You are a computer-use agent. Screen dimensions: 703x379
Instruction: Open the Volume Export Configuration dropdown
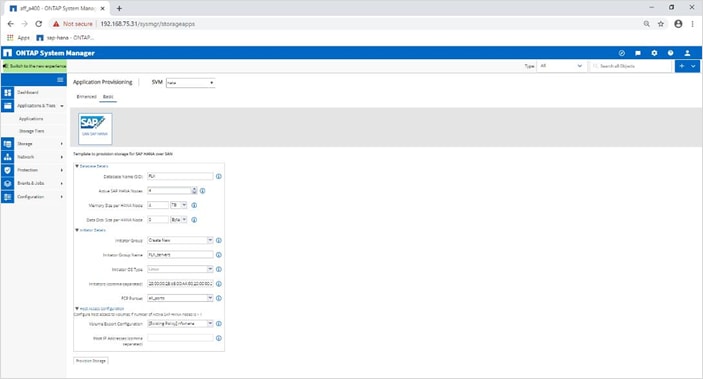tap(180, 323)
